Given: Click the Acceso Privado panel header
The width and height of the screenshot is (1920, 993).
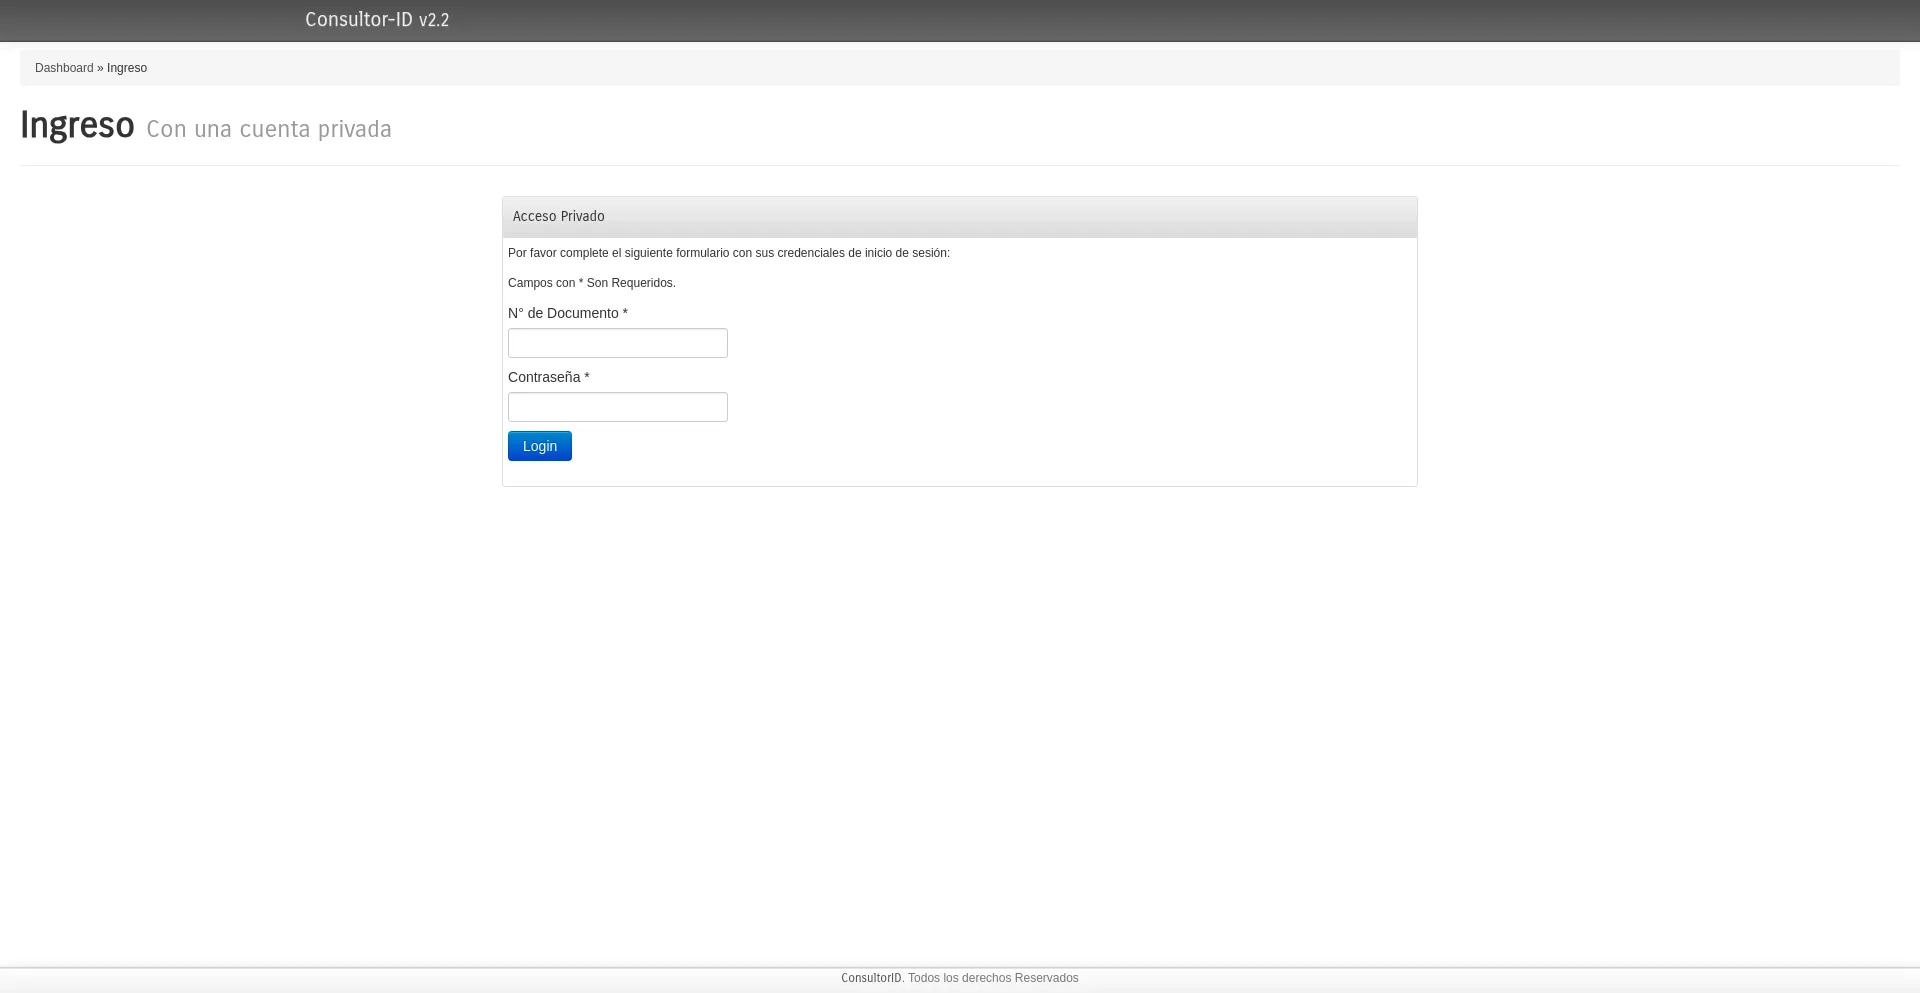Looking at the screenshot, I should (x=960, y=217).
